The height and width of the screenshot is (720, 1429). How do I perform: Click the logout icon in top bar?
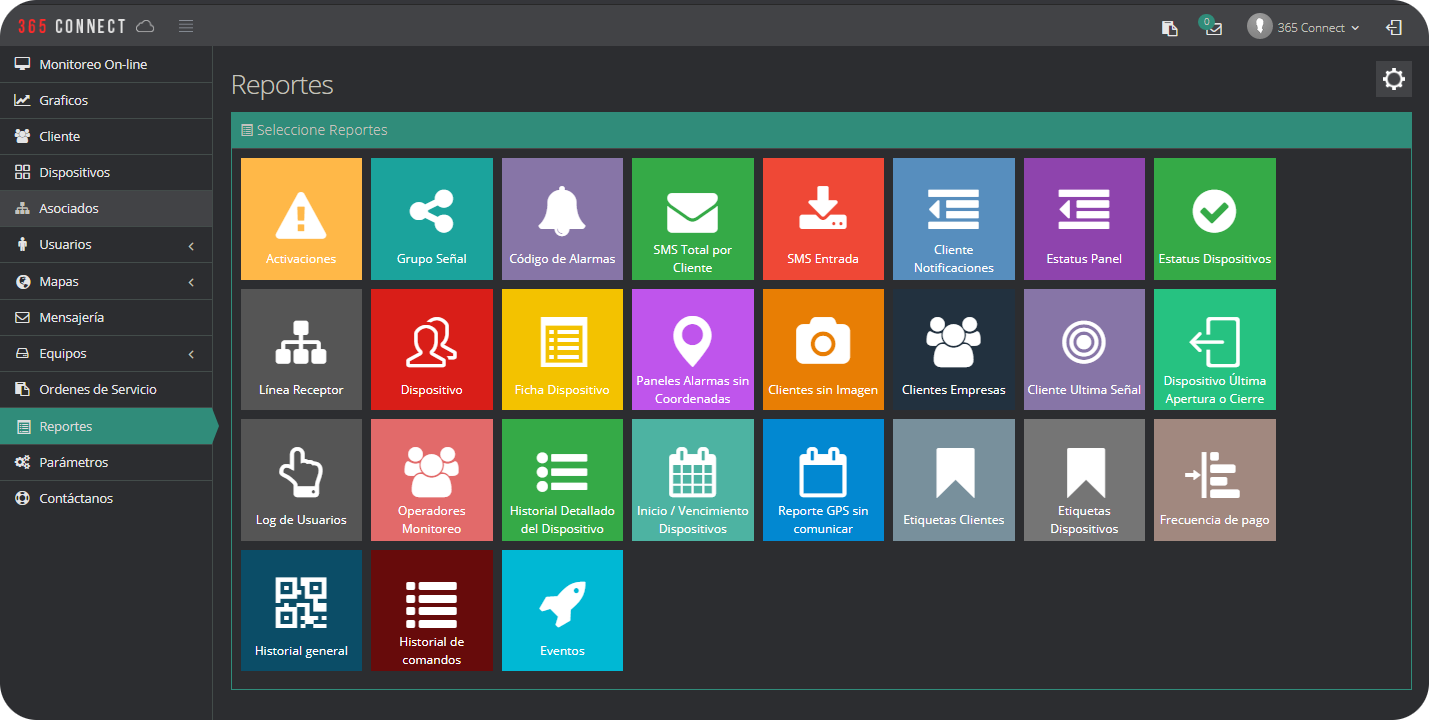click(1394, 28)
